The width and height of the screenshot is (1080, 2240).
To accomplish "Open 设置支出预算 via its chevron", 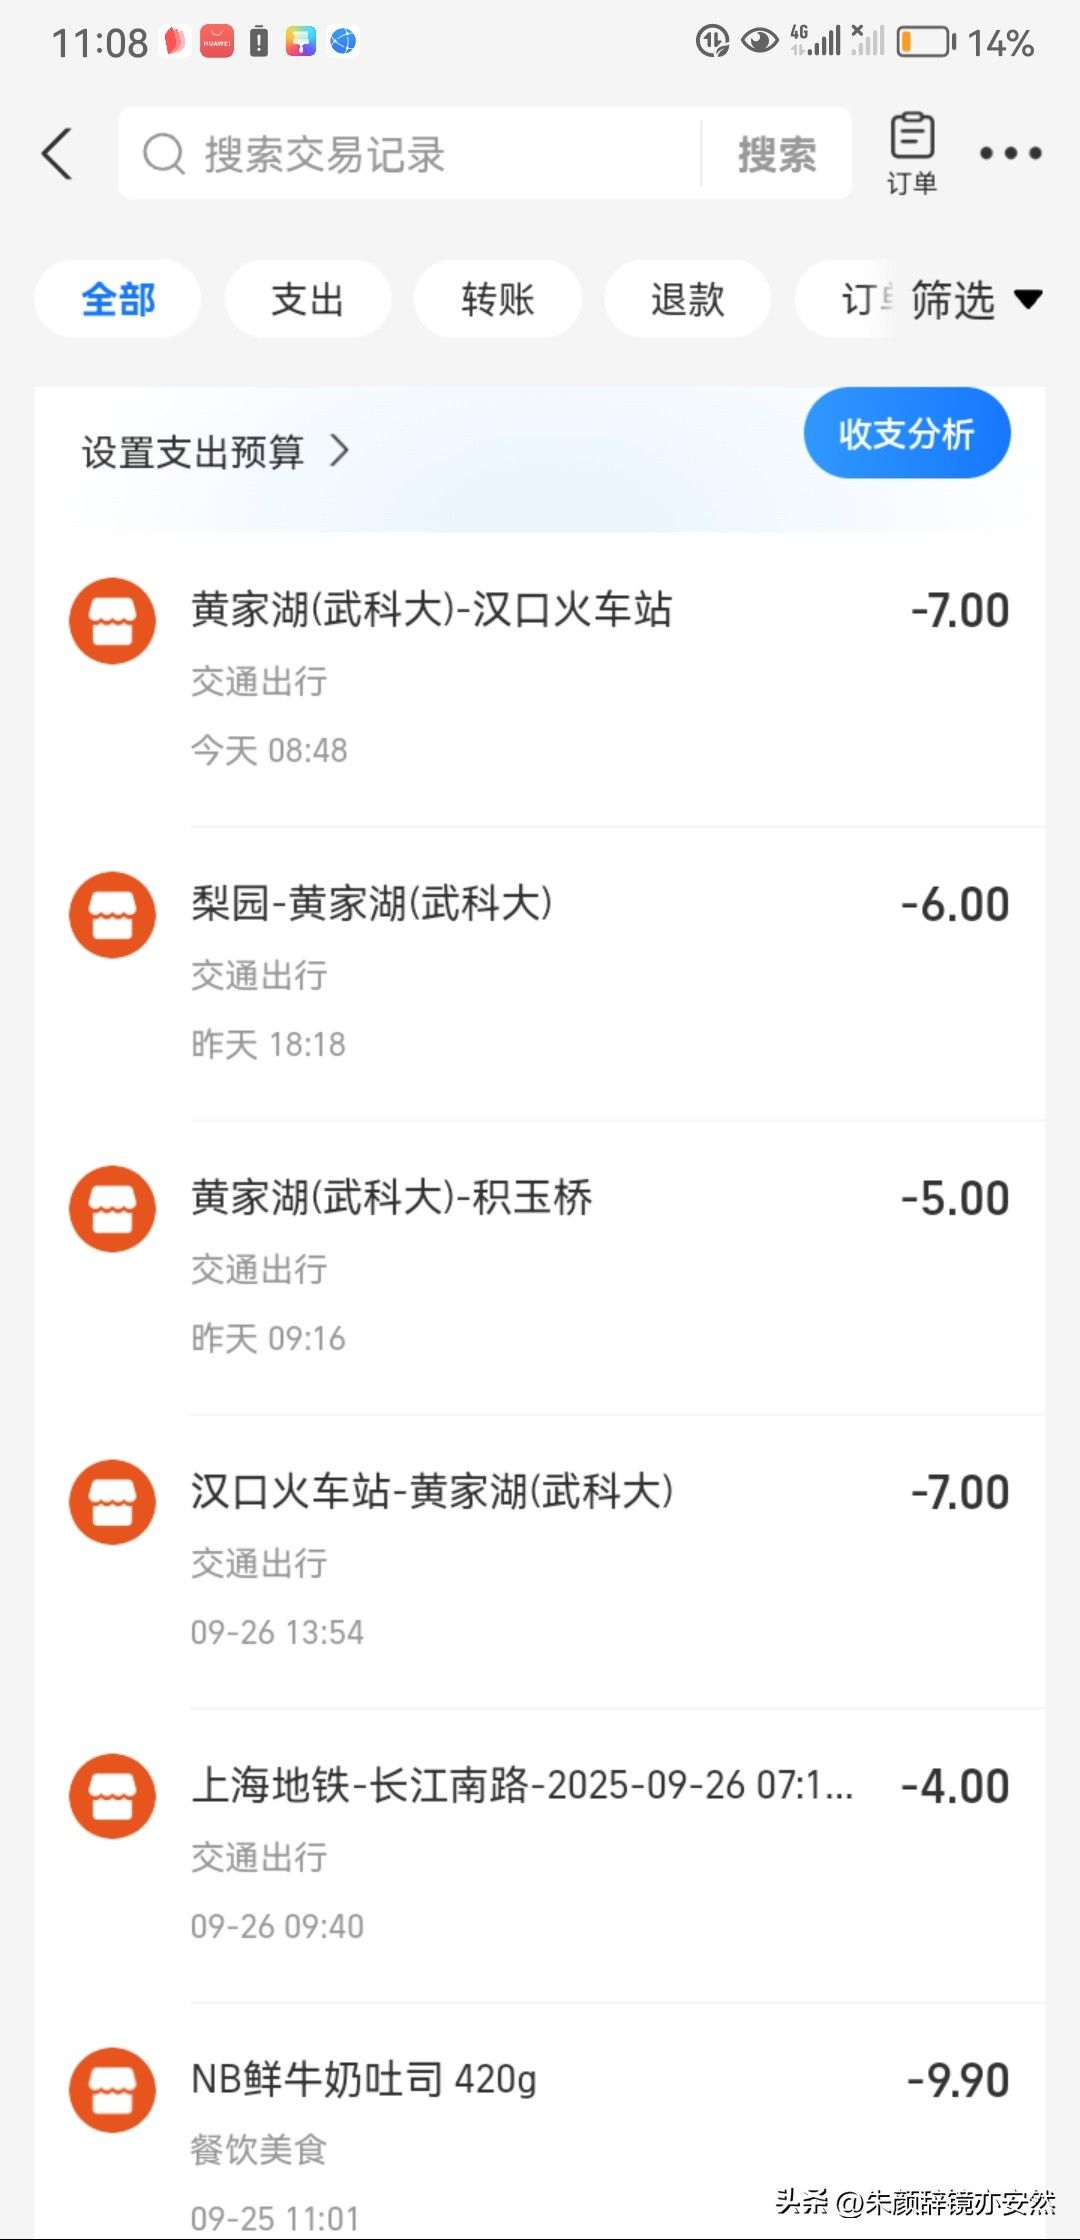I will [340, 451].
